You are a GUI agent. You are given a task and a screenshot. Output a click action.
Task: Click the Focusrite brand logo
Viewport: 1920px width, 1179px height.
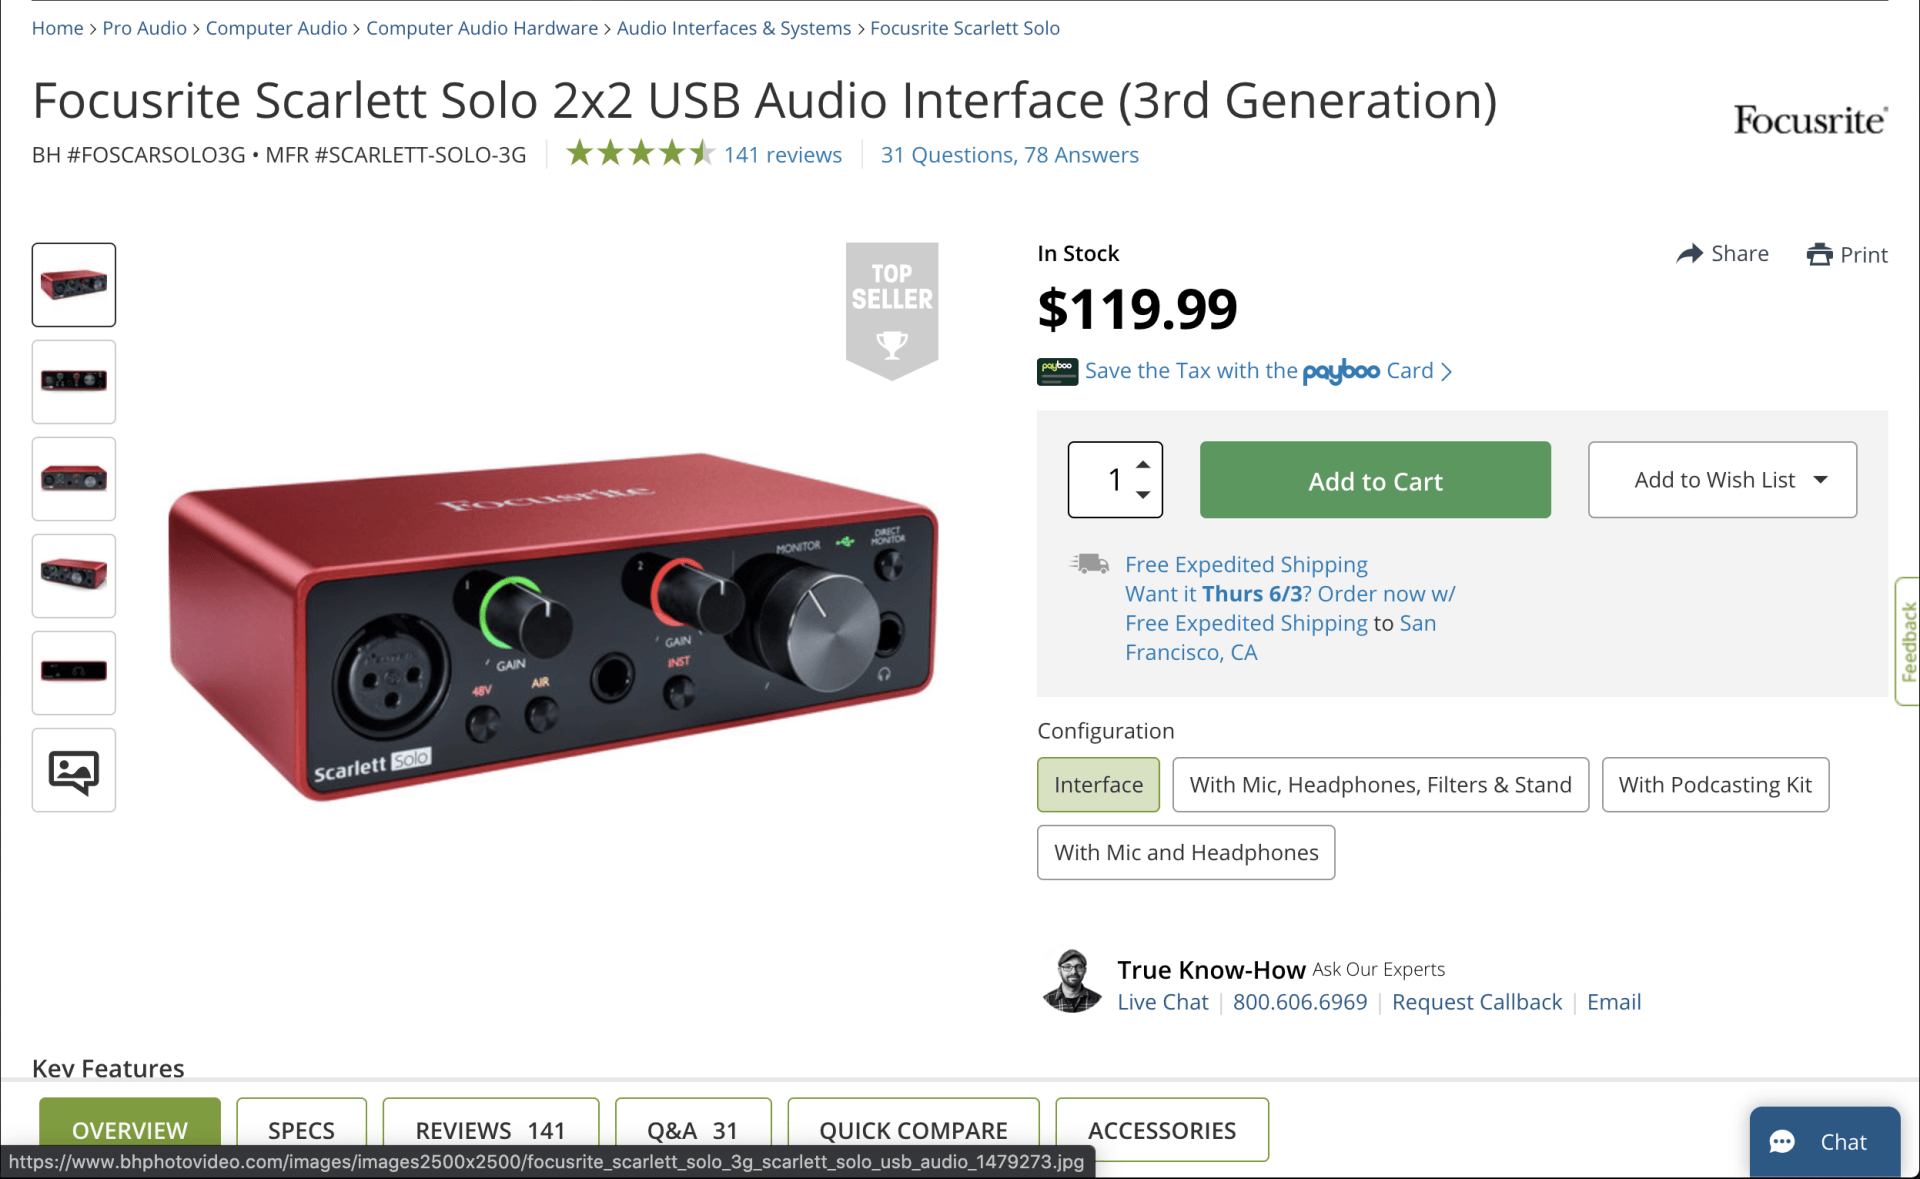click(1809, 121)
